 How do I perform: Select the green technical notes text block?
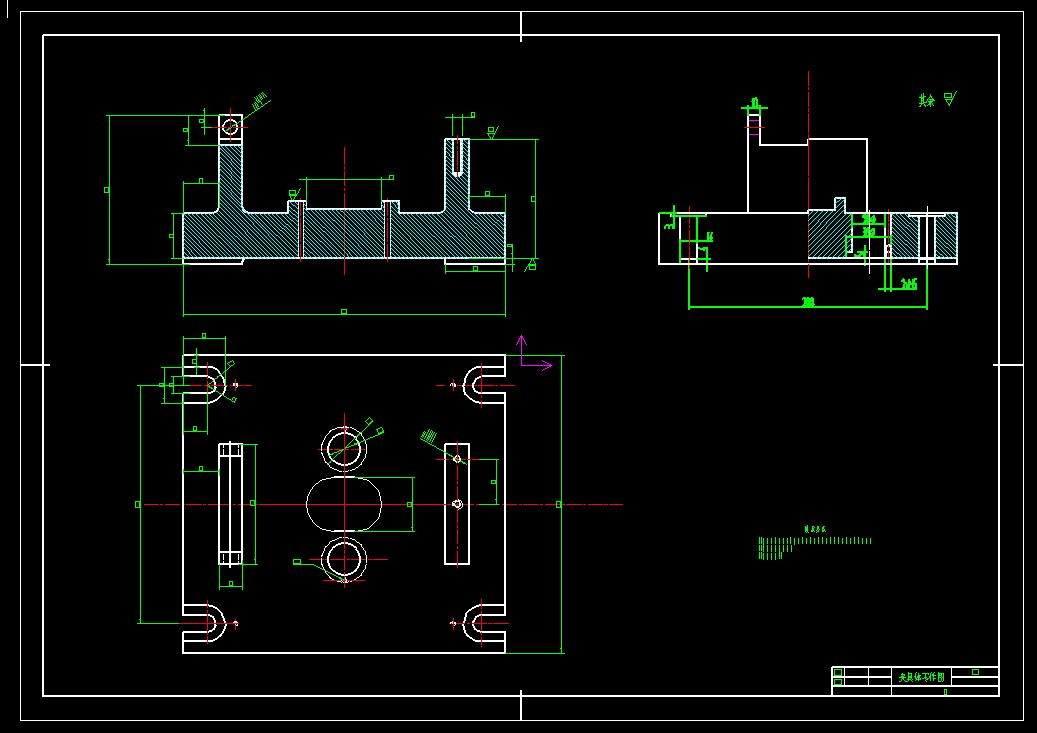pos(815,544)
